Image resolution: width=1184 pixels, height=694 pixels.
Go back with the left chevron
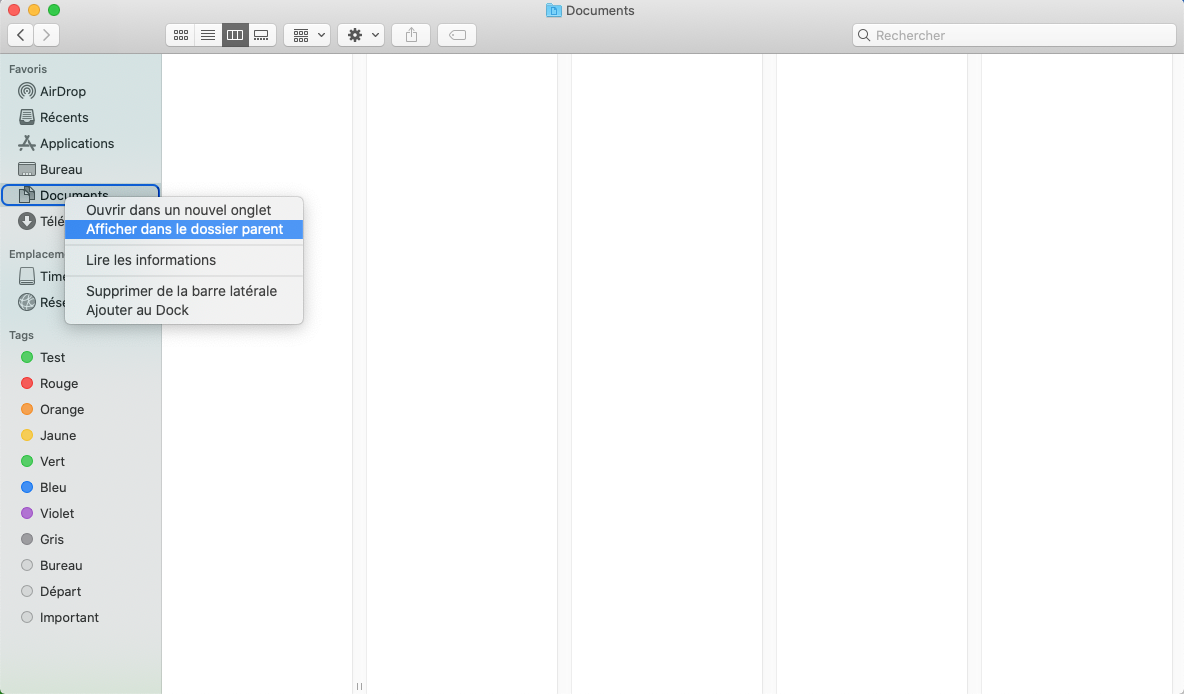click(x=21, y=35)
